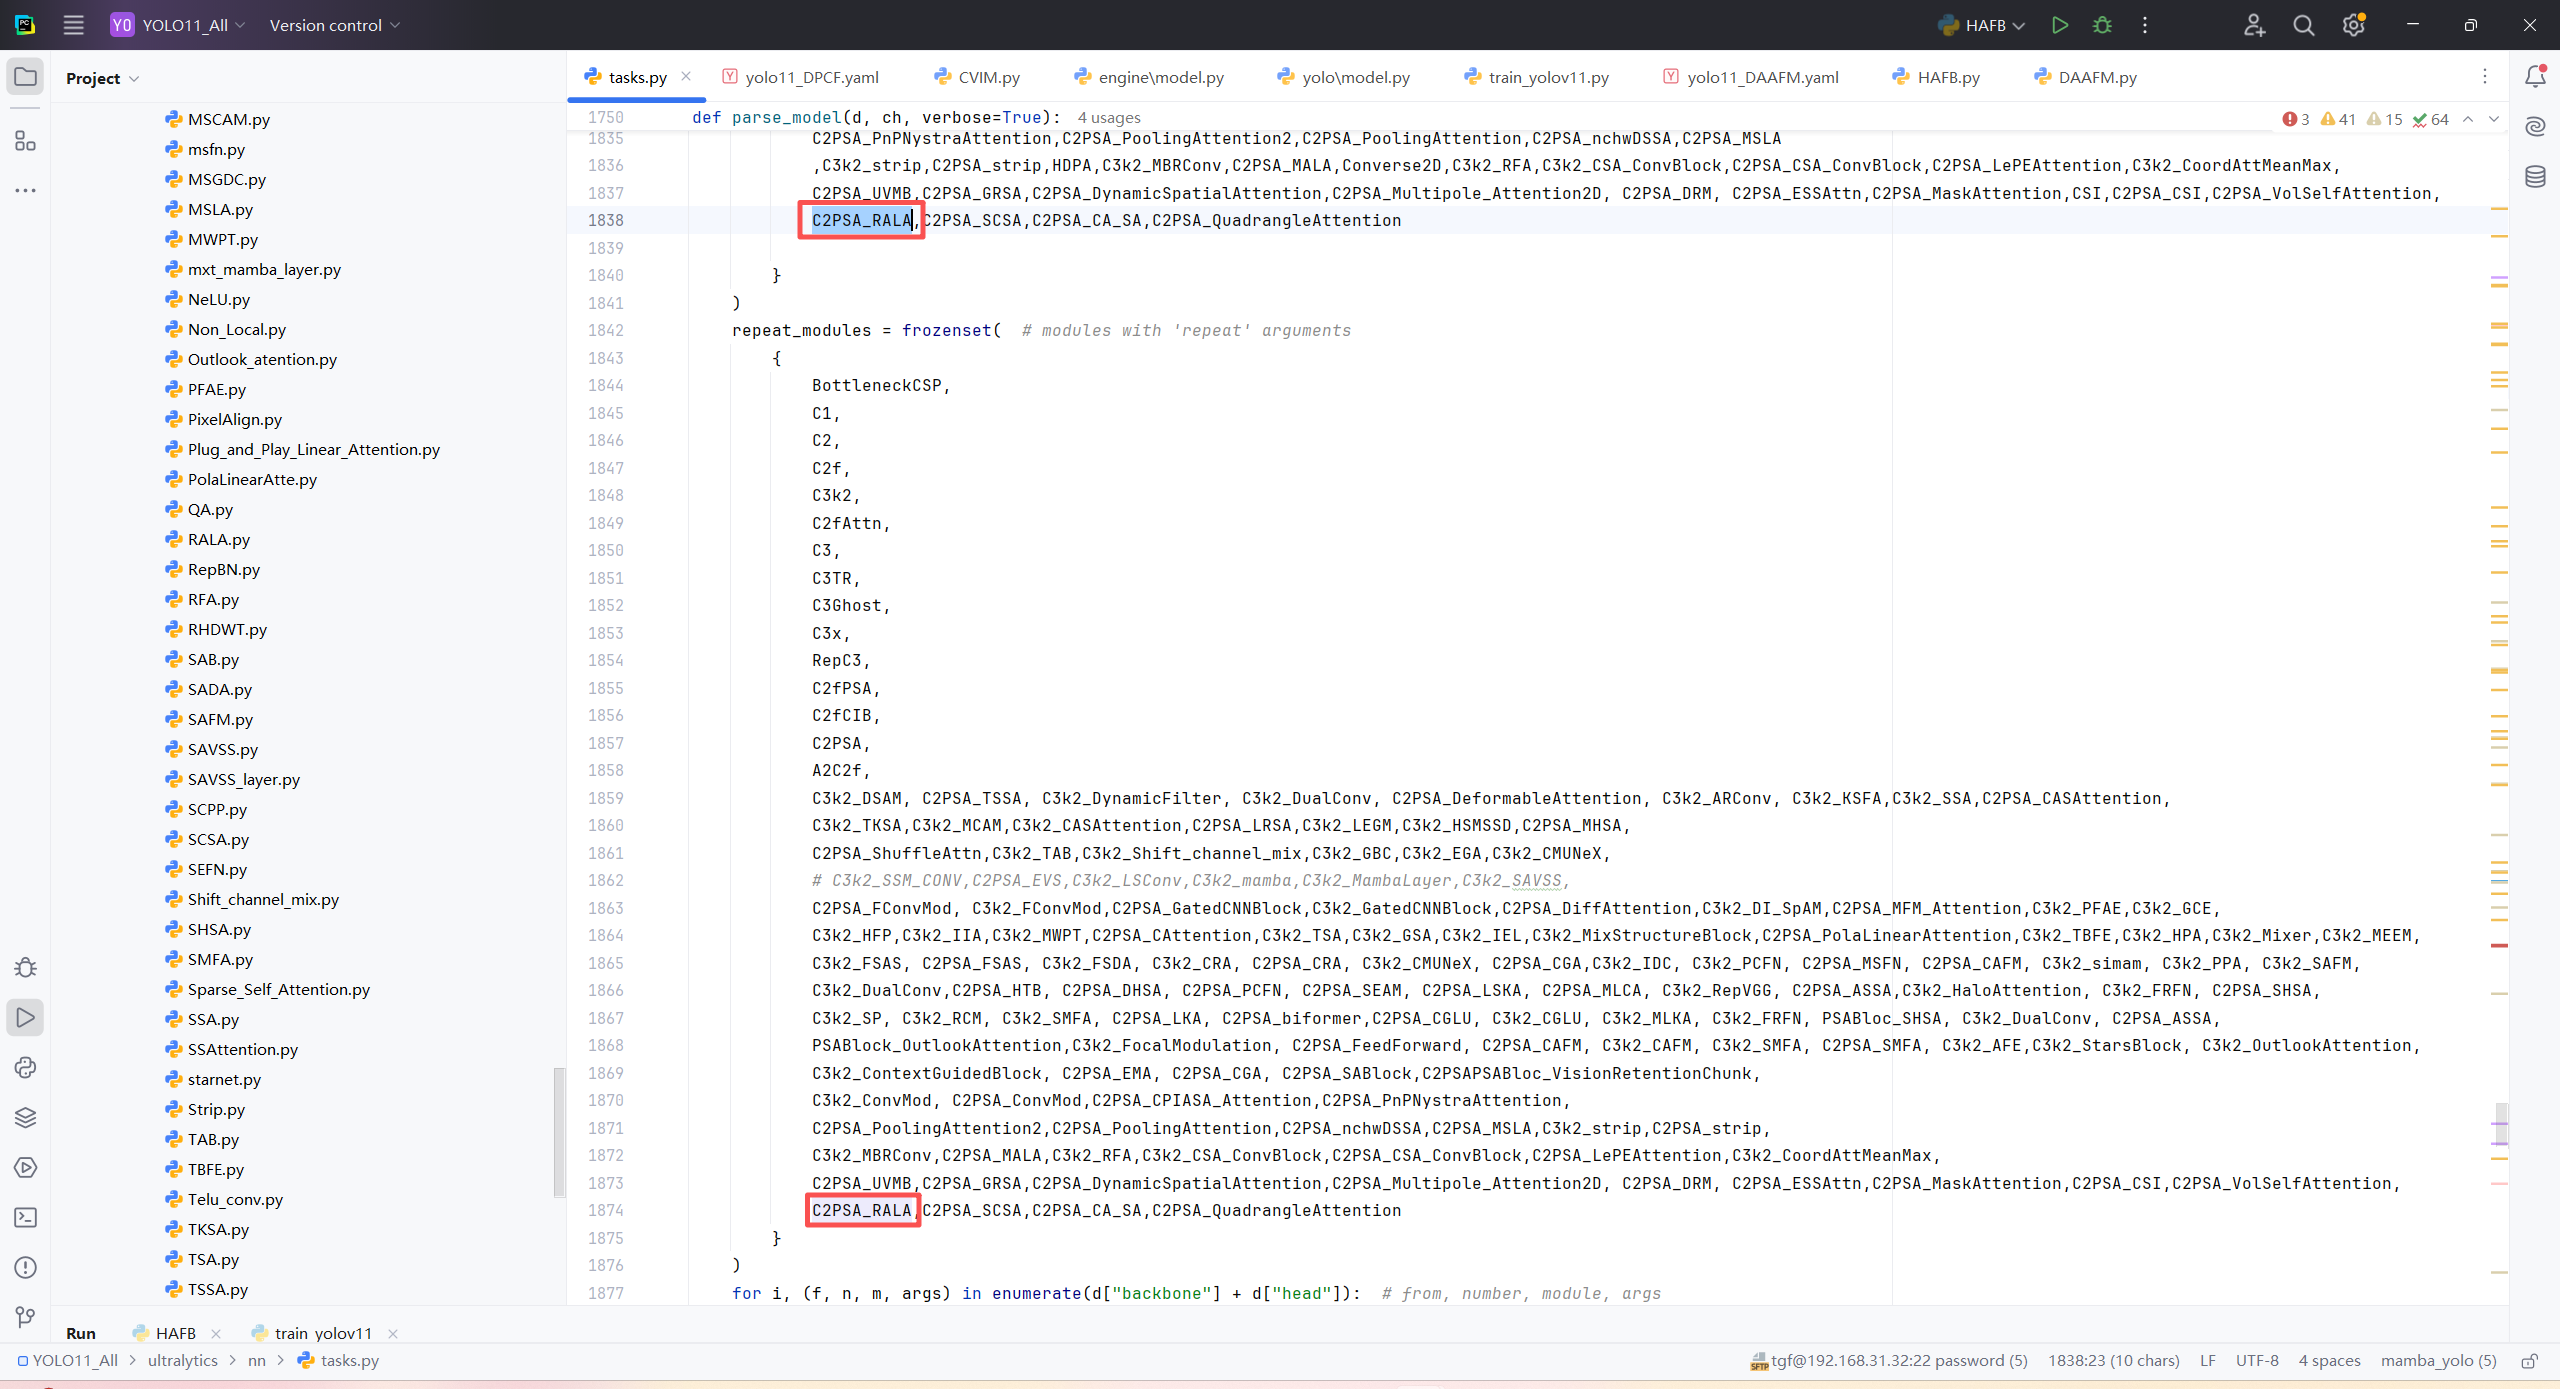
Task: Toggle the Run tool window icon
Action: (25, 1017)
